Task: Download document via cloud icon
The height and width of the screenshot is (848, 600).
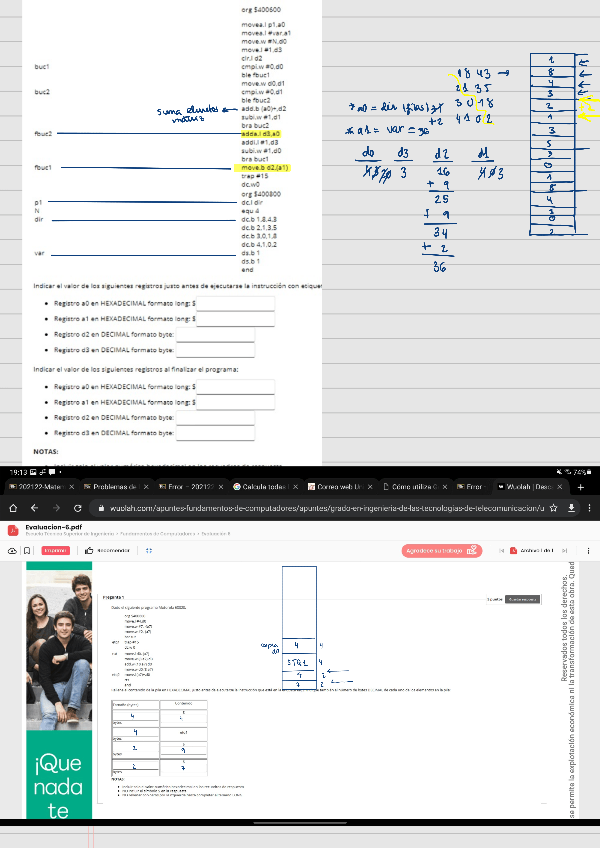Action: (x=12, y=551)
